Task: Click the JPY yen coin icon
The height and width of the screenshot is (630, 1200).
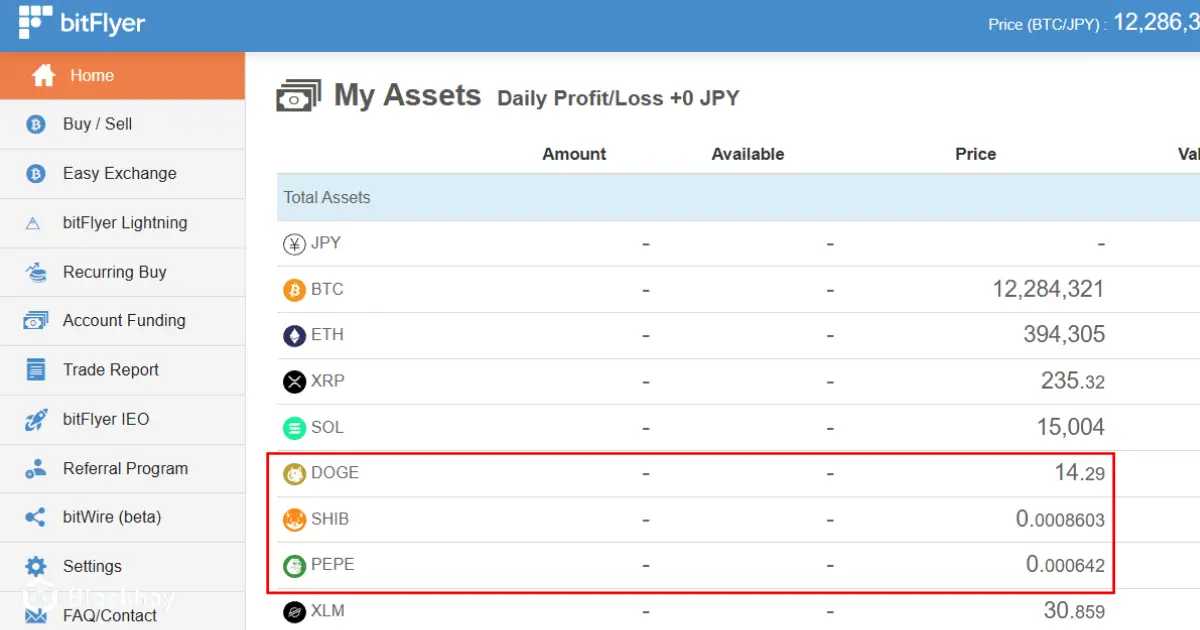Action: (294, 244)
